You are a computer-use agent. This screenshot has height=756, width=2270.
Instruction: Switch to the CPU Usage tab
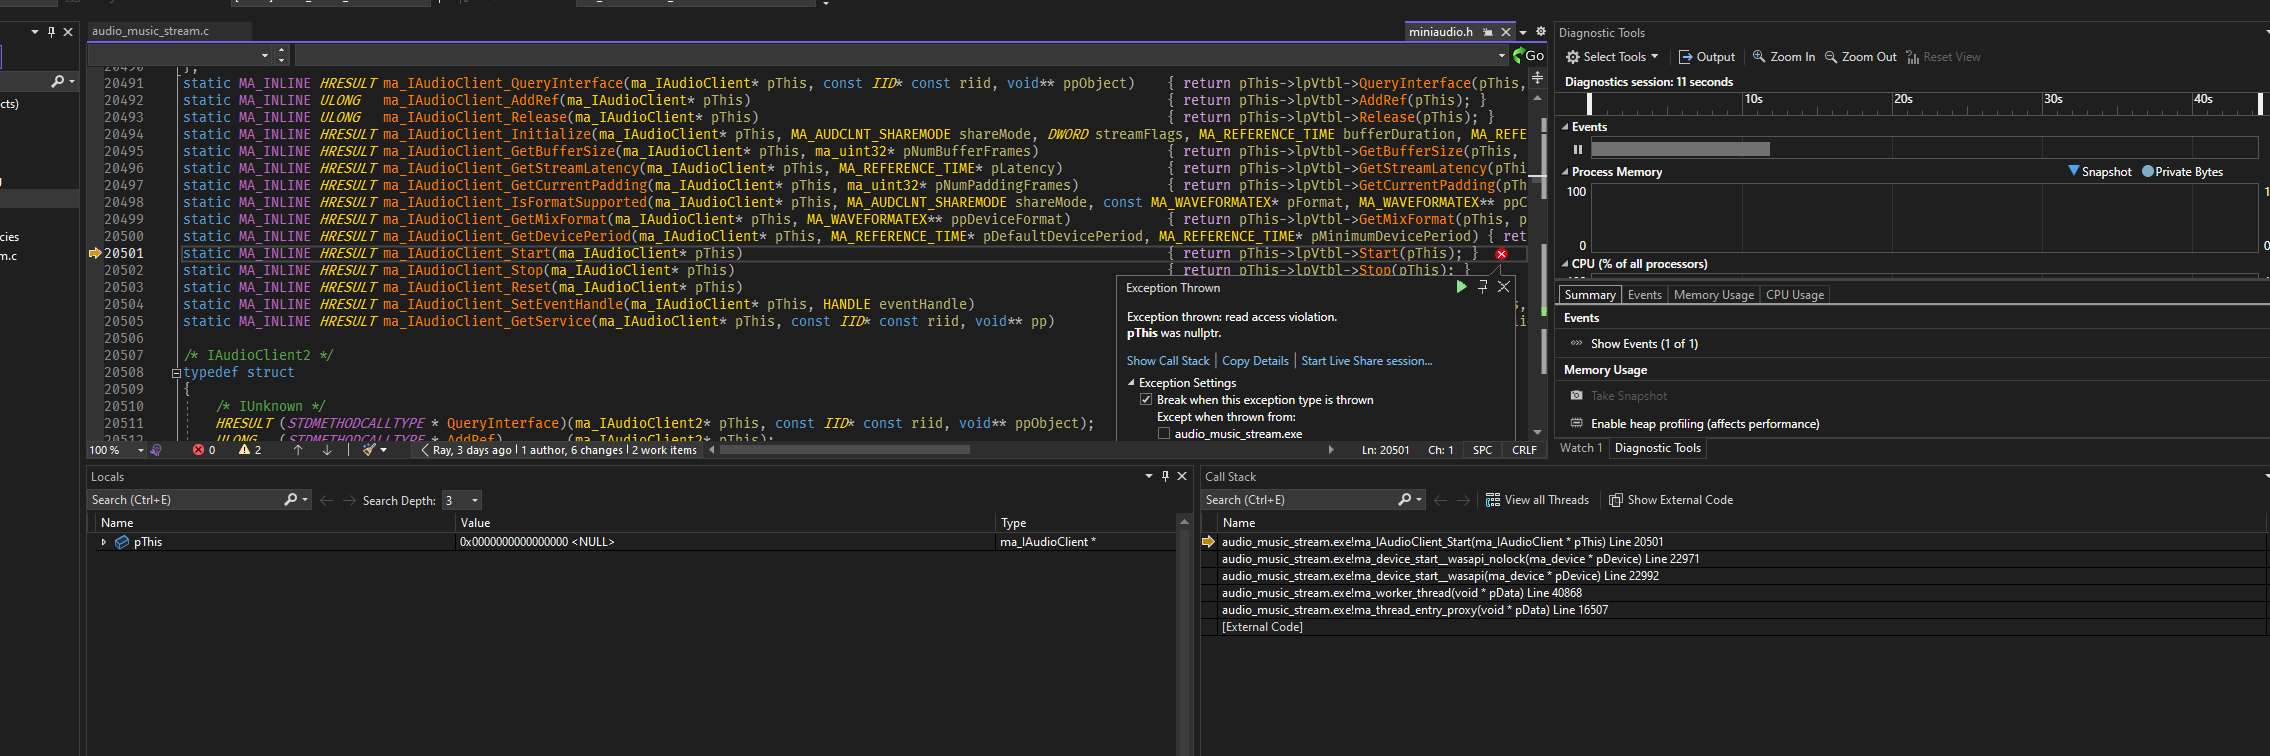click(x=1794, y=295)
